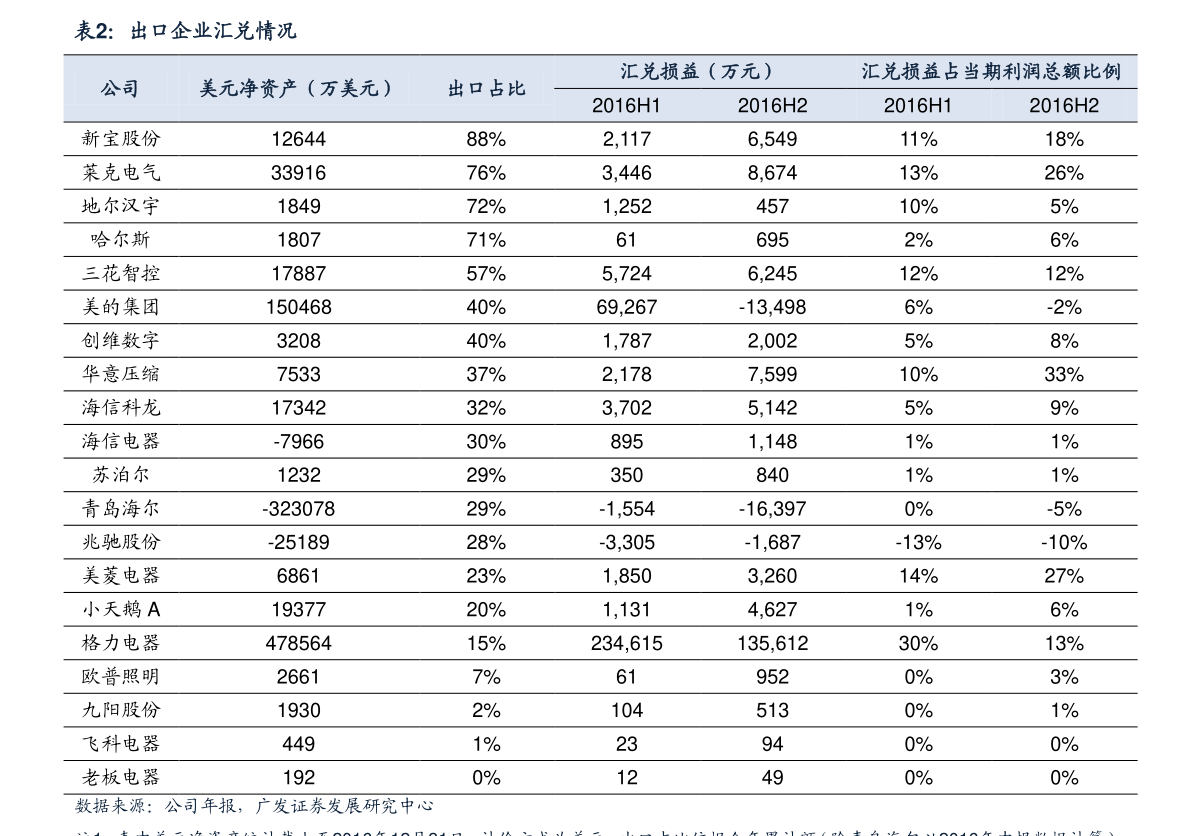Select the 76% export share cell
The image size is (1191, 836).
pyautogui.click(x=486, y=172)
